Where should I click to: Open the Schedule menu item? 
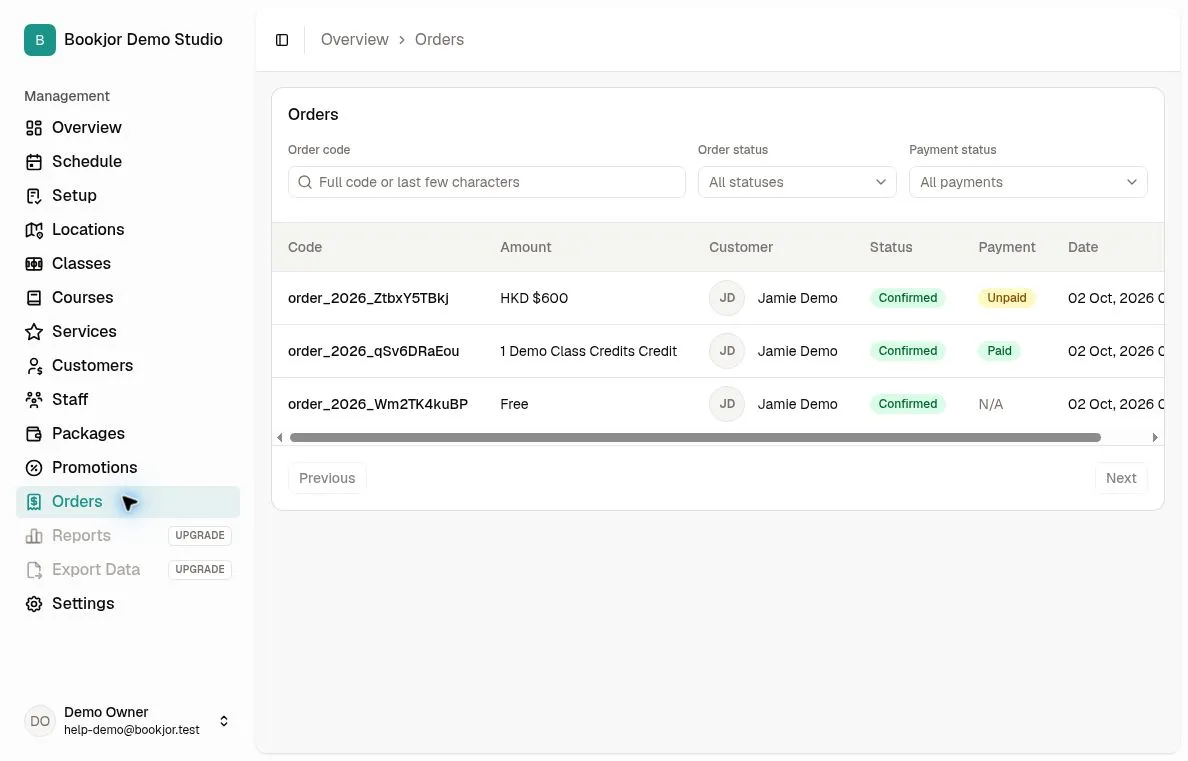click(x=127, y=161)
